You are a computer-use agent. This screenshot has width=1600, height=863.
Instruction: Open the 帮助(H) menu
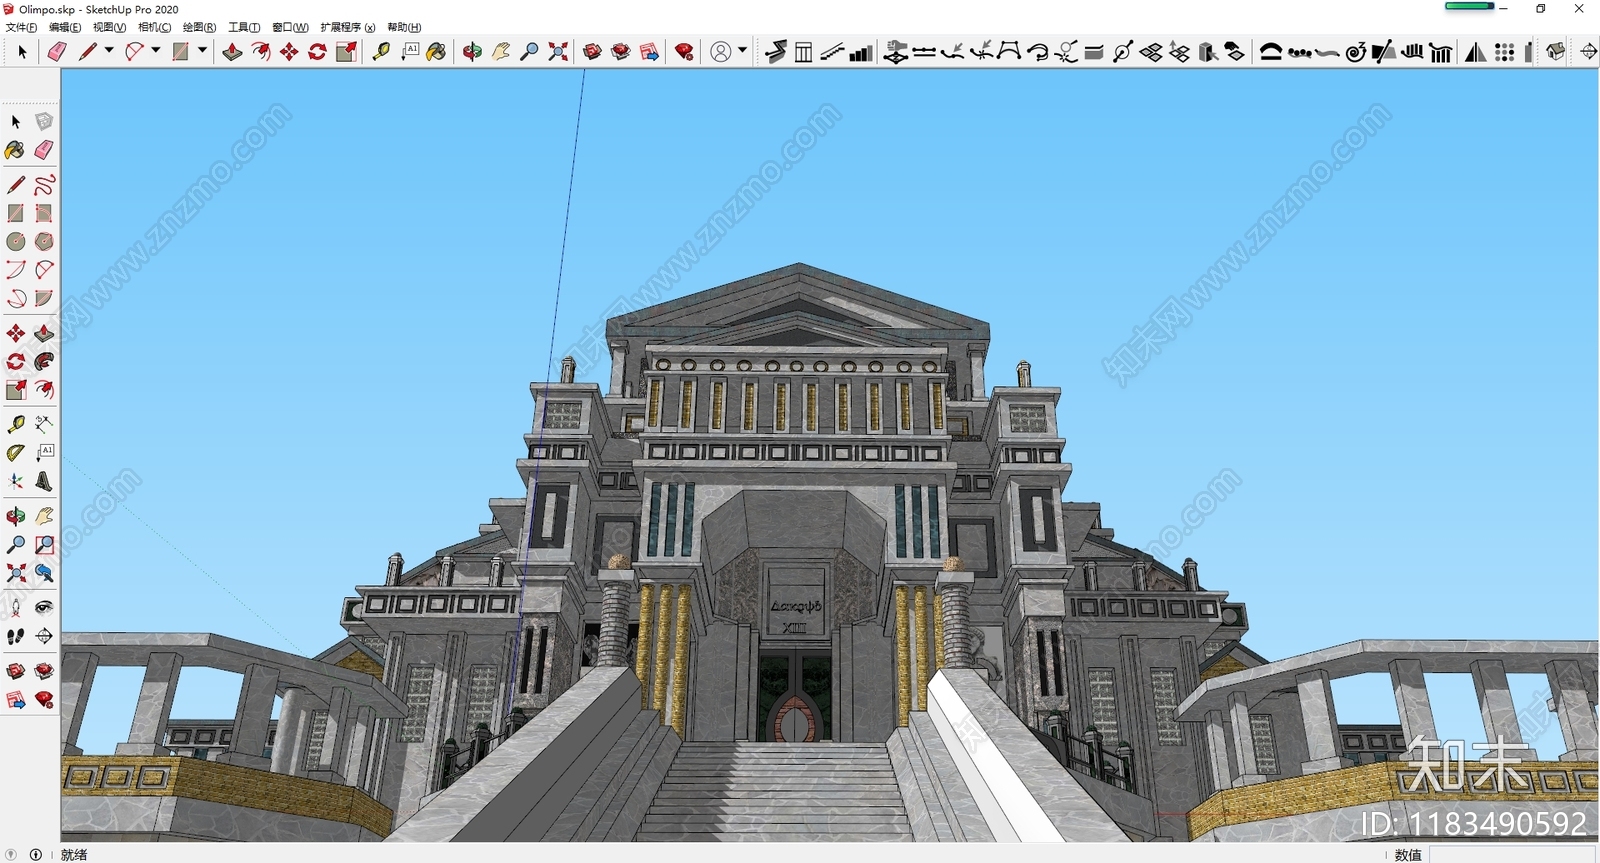coord(404,27)
